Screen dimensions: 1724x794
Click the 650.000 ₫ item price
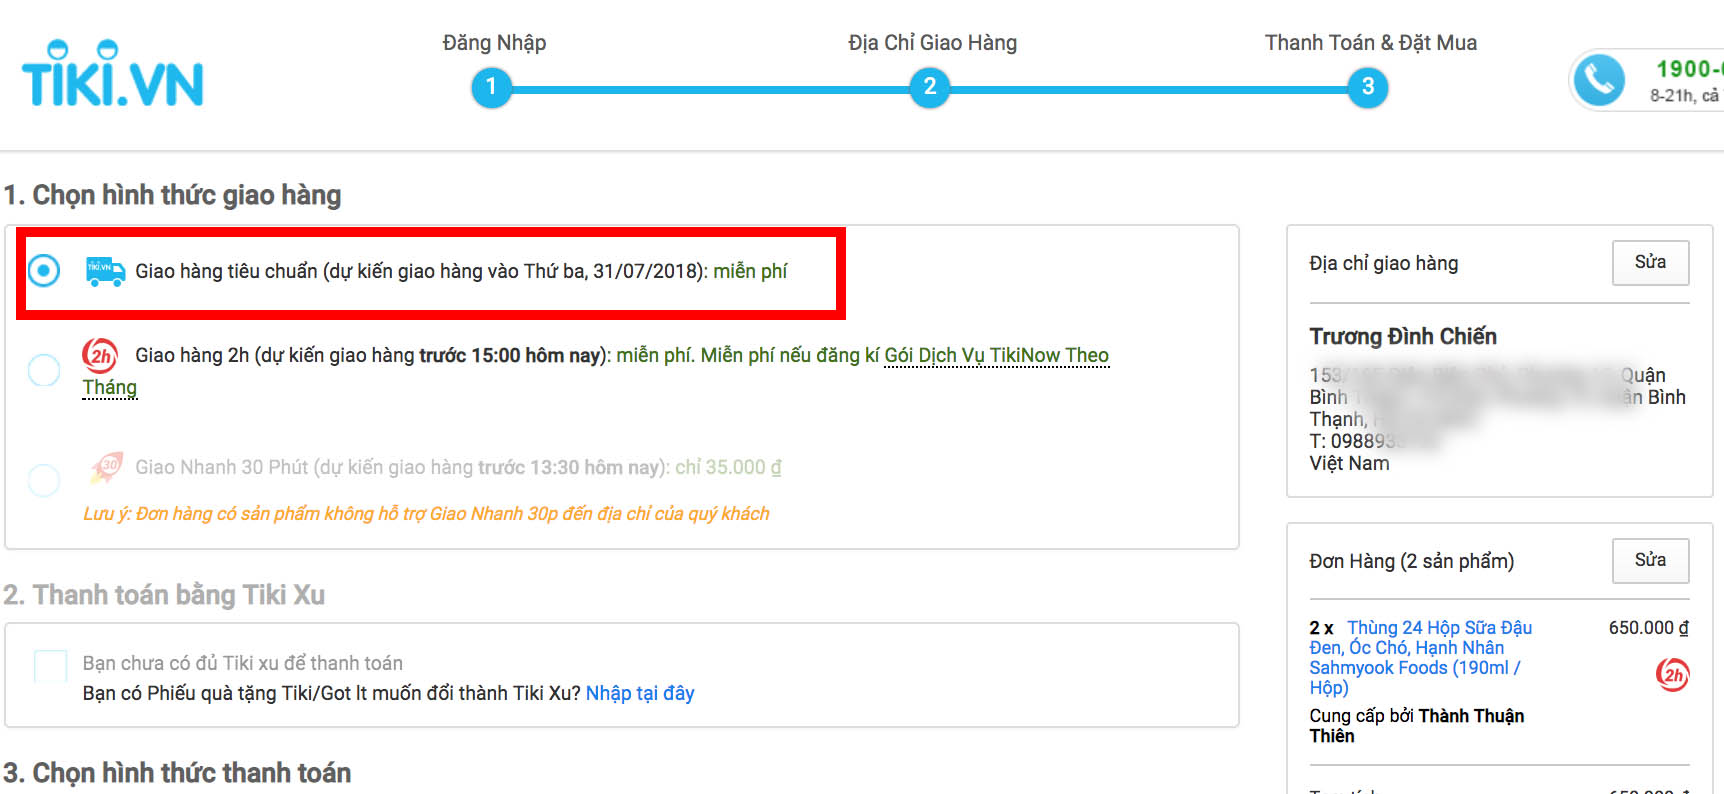[1648, 628]
